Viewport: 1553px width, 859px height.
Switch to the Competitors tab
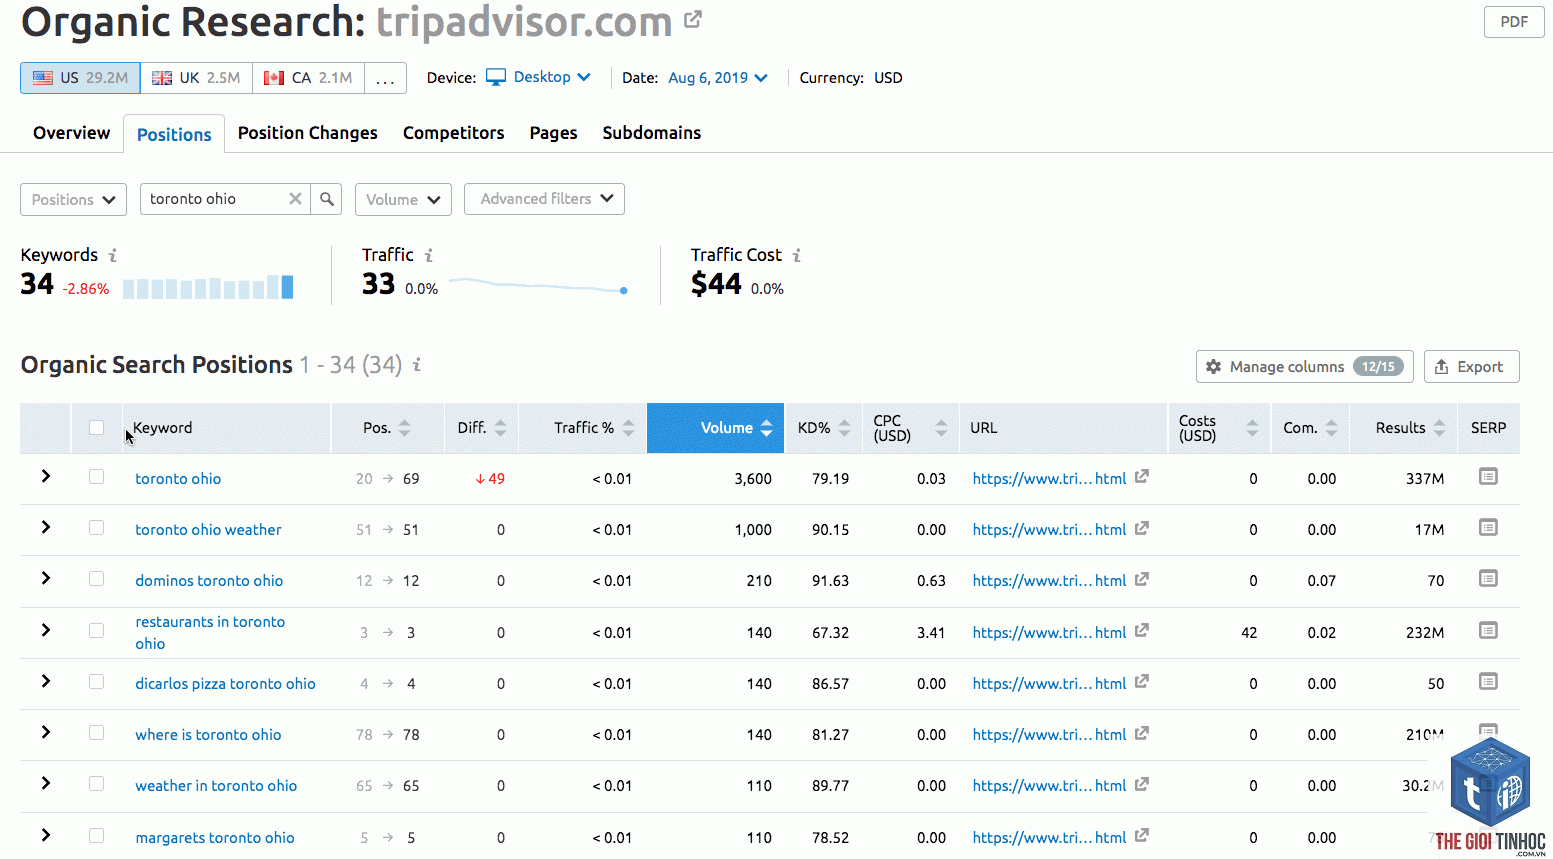(x=454, y=133)
